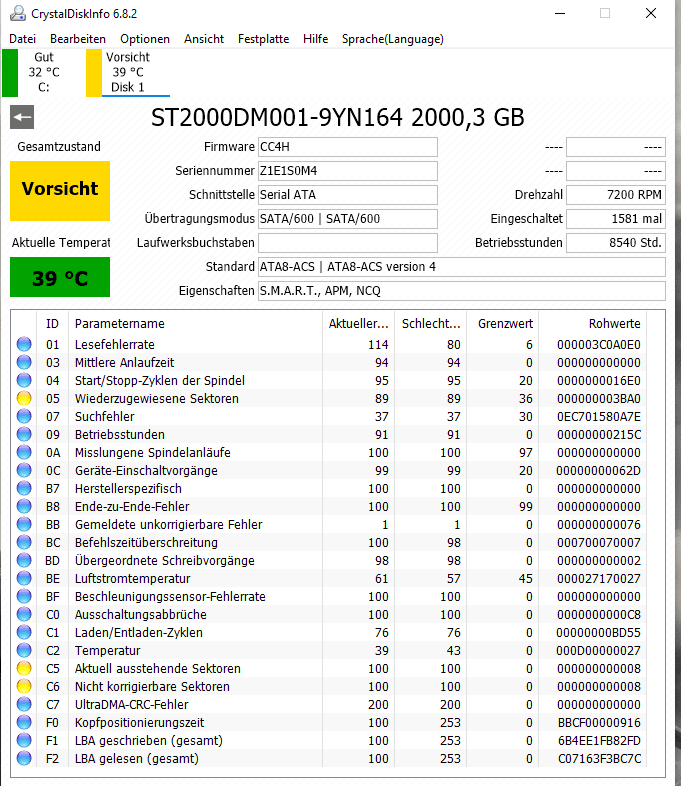681x786 pixels.
Task: Click the Firmware field showing CC4H
Action: 348,147
